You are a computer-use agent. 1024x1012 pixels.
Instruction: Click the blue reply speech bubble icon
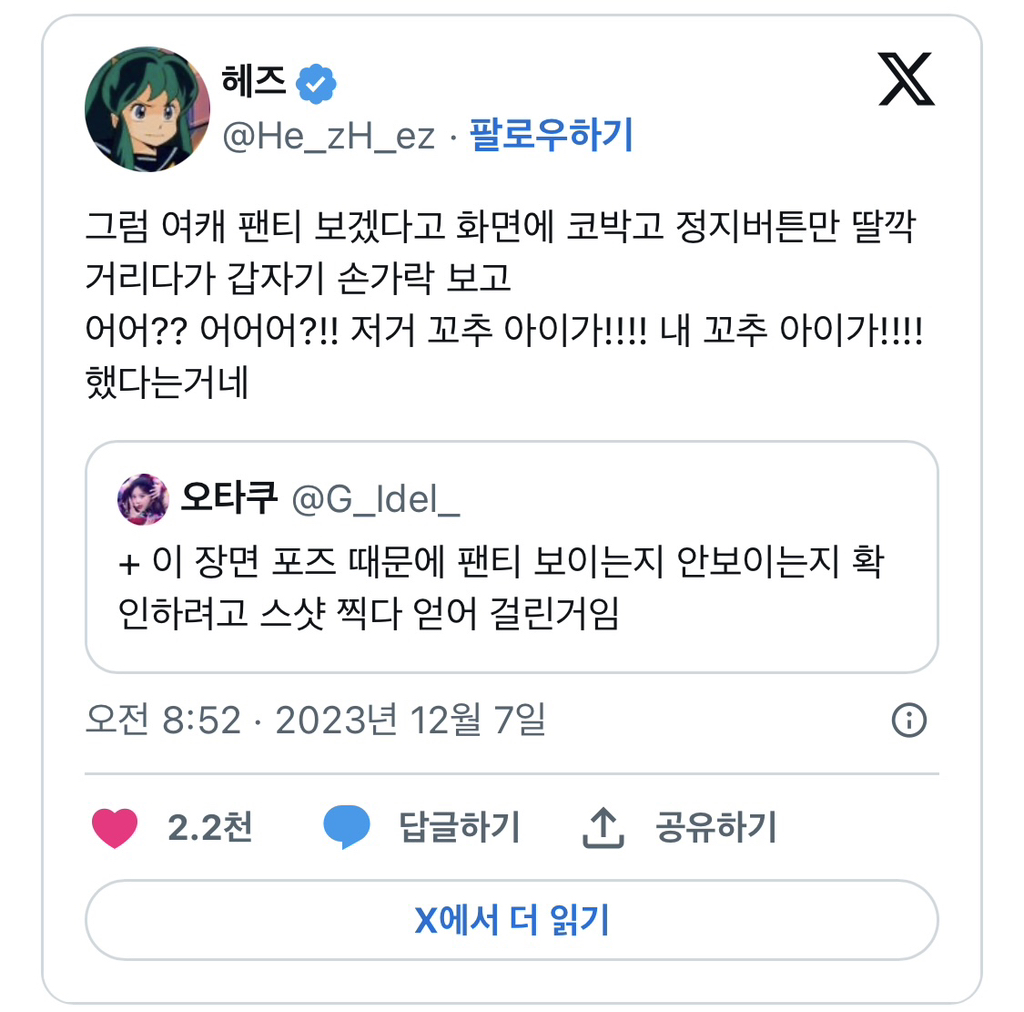click(346, 828)
